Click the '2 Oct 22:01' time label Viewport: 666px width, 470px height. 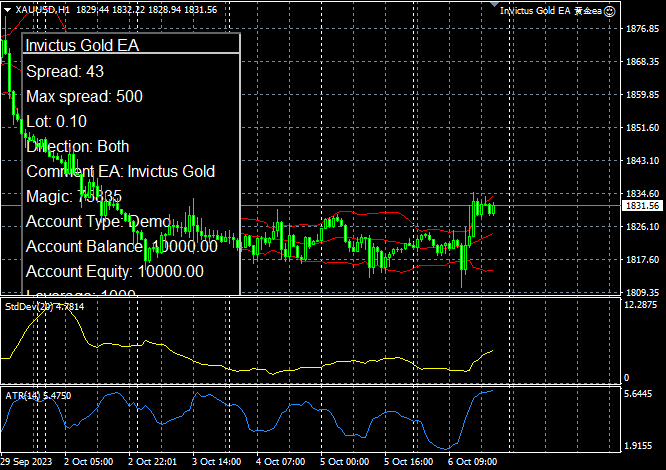coord(152,462)
